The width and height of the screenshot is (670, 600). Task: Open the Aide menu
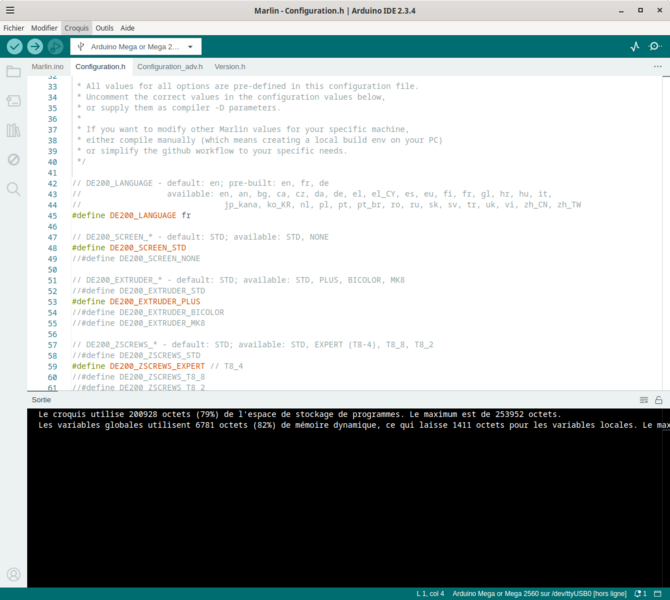point(127,28)
